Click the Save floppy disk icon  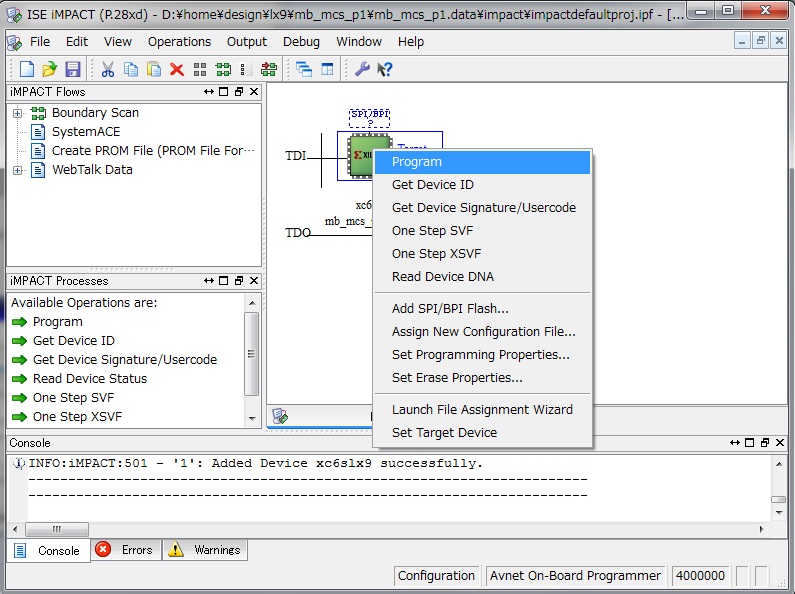tap(73, 69)
